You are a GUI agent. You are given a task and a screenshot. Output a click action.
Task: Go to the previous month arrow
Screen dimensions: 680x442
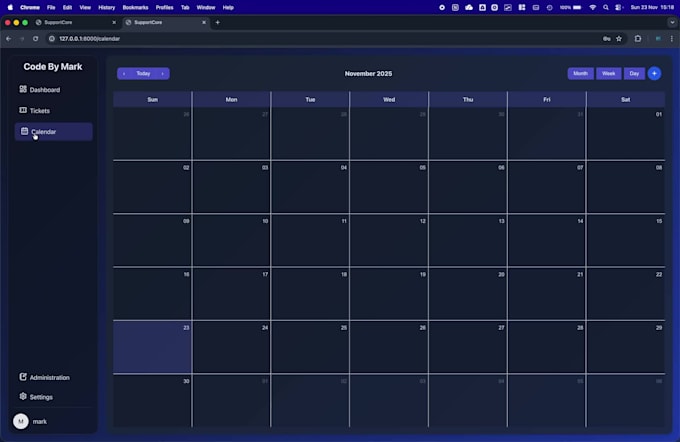(124, 74)
